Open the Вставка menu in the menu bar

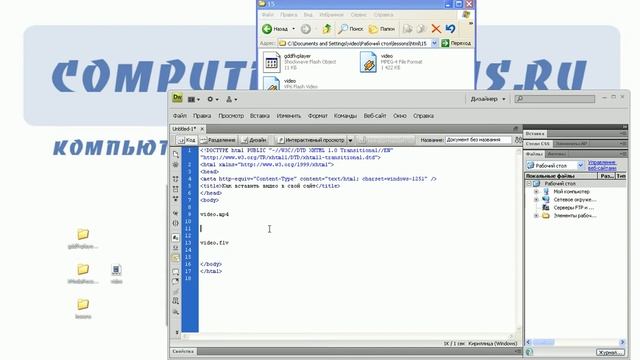pyautogui.click(x=260, y=116)
